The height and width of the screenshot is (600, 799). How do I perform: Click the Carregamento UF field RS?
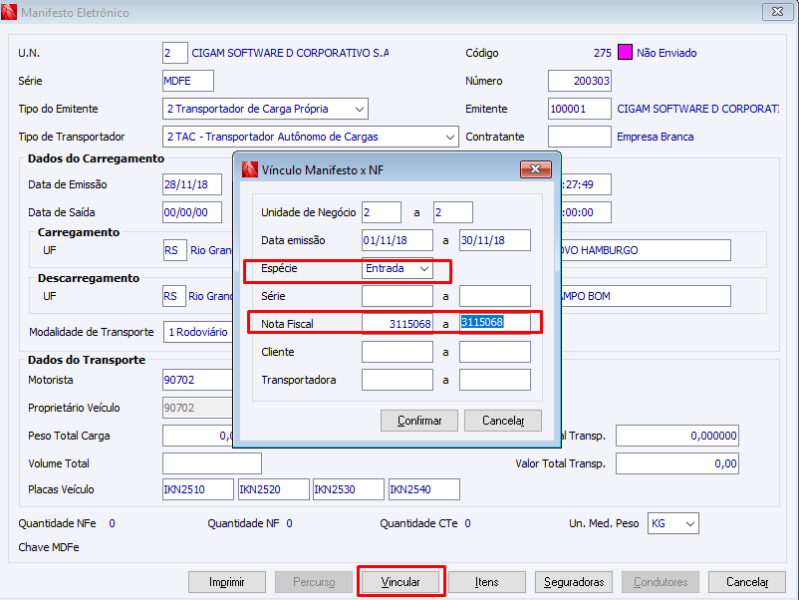(x=175, y=250)
